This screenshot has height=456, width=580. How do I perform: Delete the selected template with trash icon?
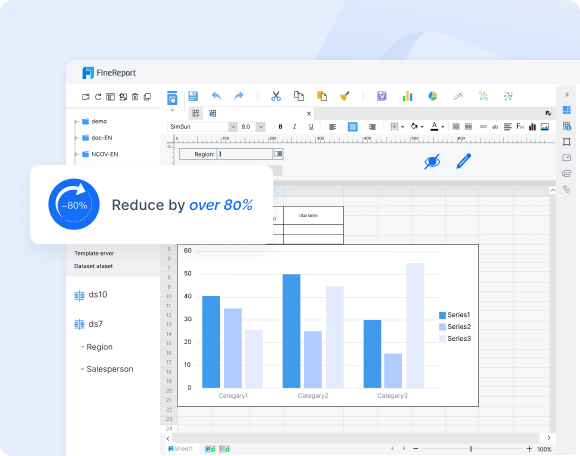(135, 97)
